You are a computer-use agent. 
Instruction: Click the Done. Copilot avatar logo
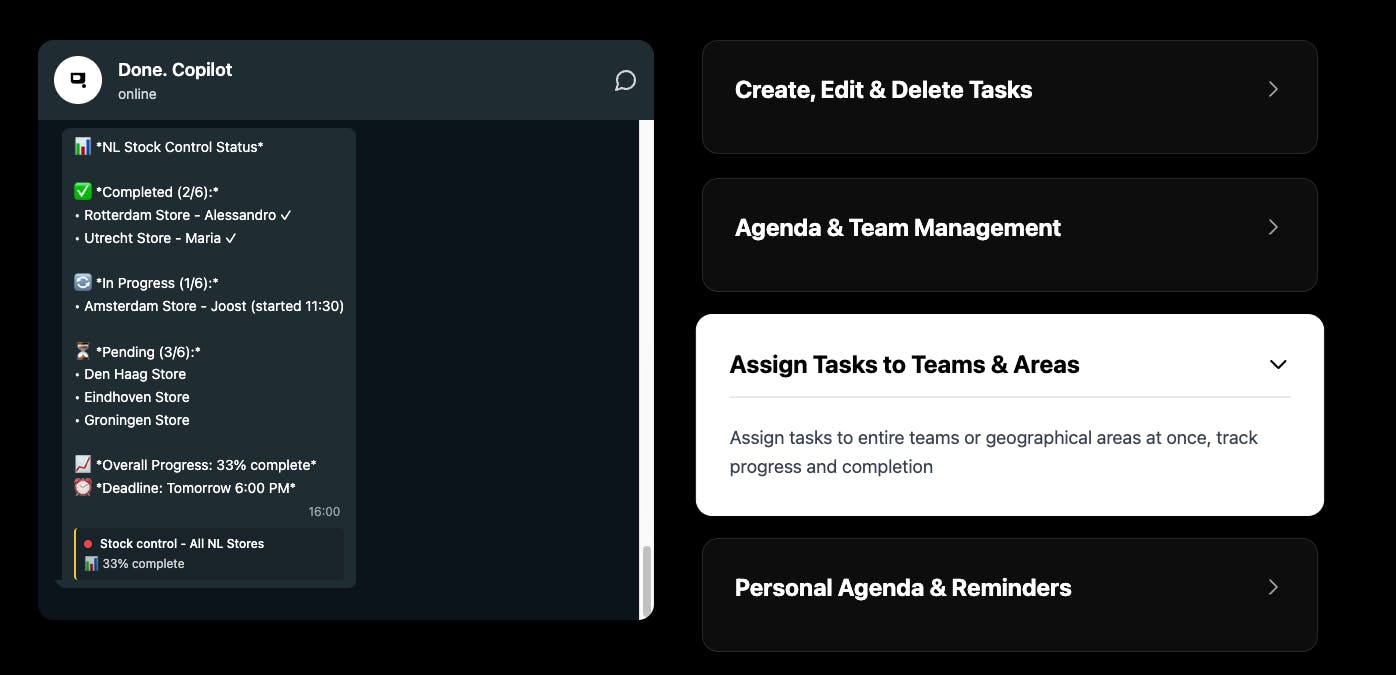click(78, 80)
